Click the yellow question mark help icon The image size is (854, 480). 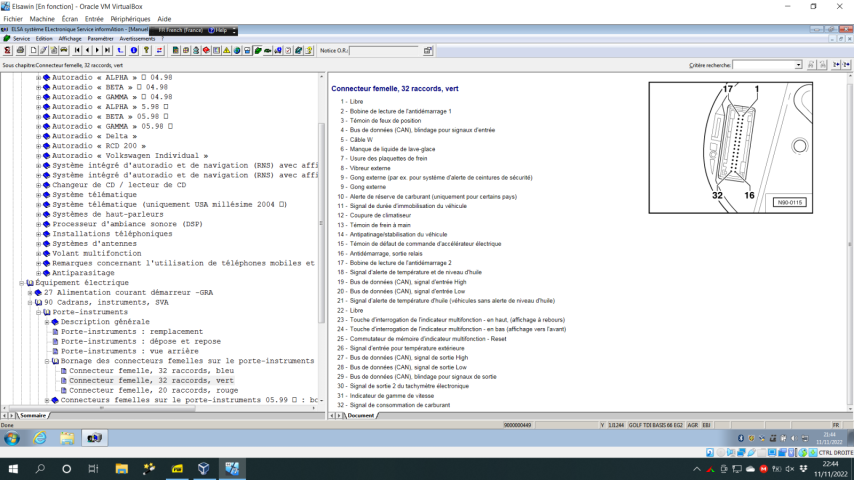147,50
